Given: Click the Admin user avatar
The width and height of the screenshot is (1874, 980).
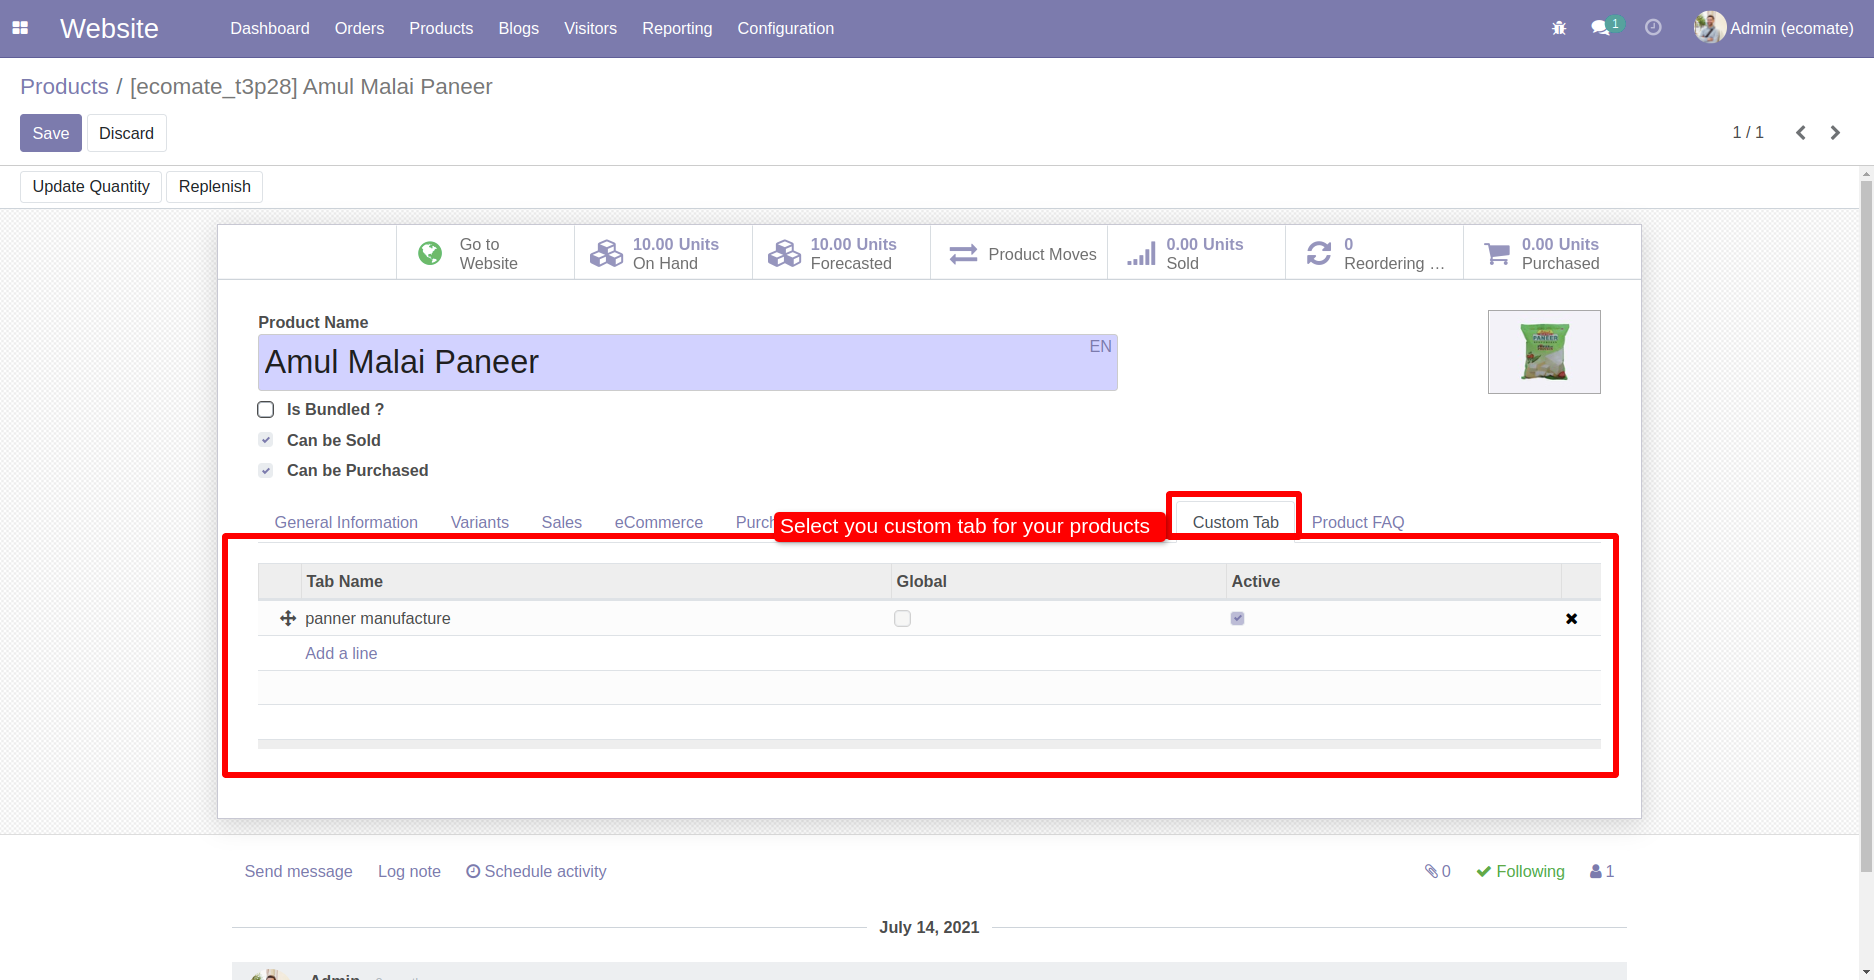Looking at the screenshot, I should pos(1709,28).
